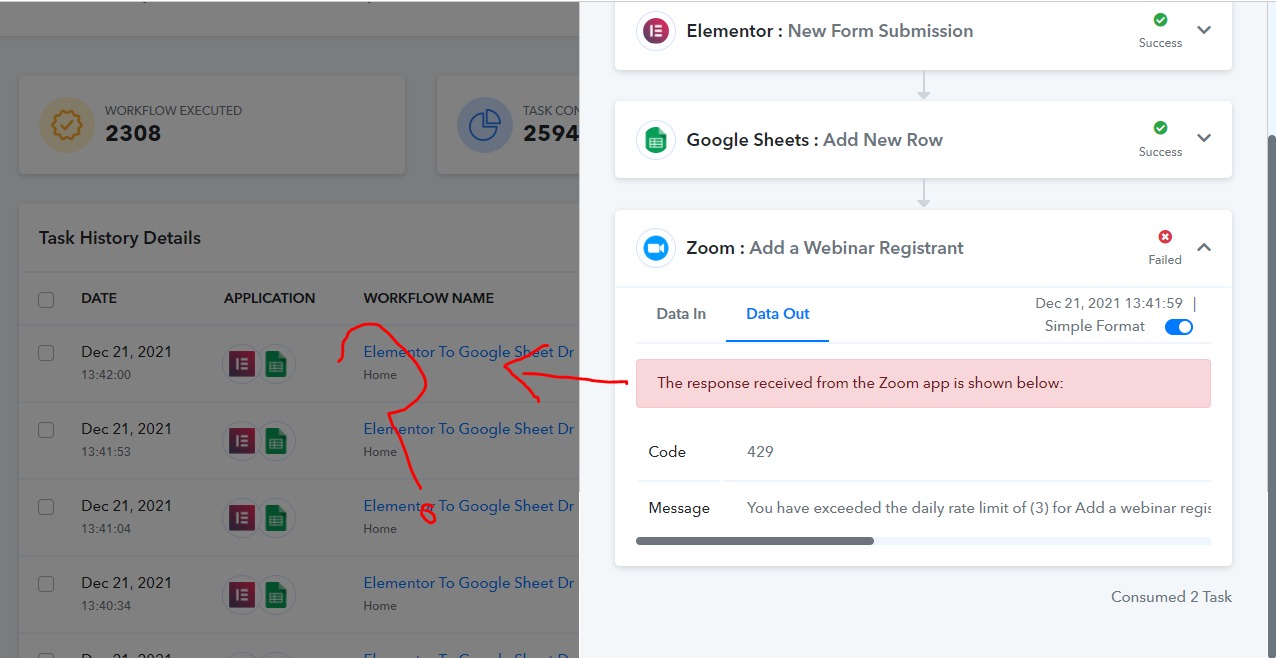This screenshot has width=1276, height=658.
Task: Click the Workflow Executed count 2308
Action: click(133, 133)
